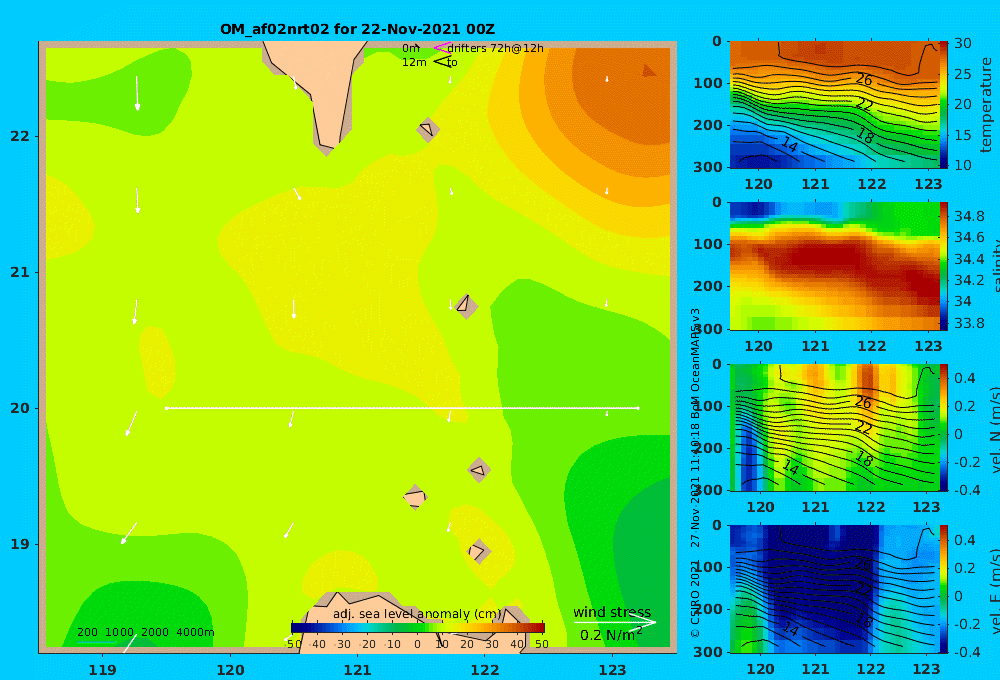Image resolution: width=1000 pixels, height=680 pixels.
Task: Select the '12m' legend label
Action: [414, 62]
